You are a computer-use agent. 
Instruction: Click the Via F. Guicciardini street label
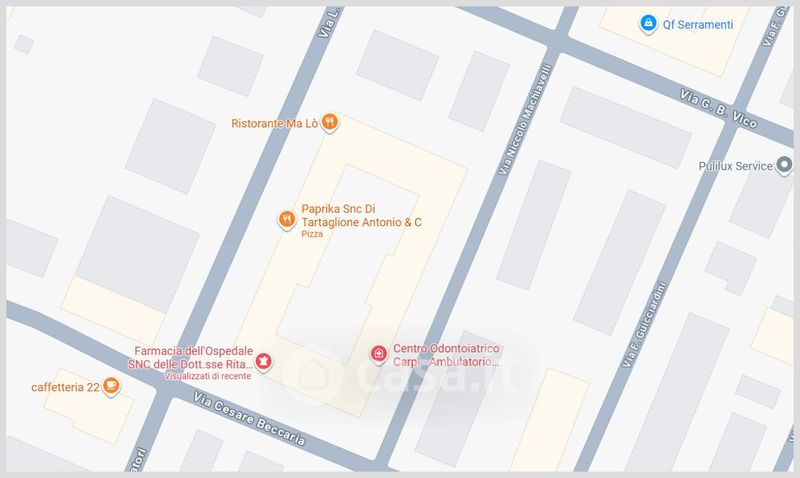coord(644,324)
